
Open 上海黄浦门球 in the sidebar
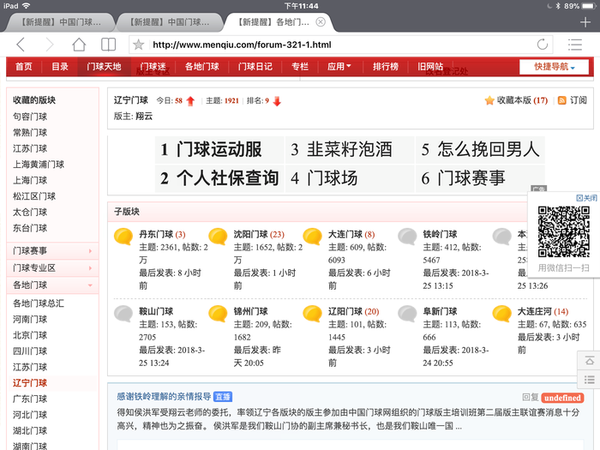click(38, 165)
